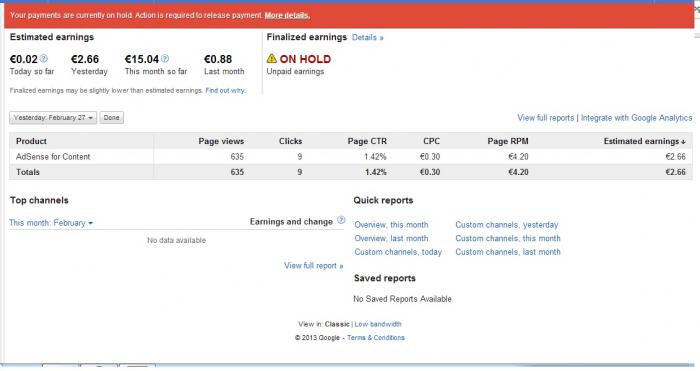Image resolution: width=700 pixels, height=371 pixels.
Task: Click the ON HOLD warning triangle icon
Action: 271,58
